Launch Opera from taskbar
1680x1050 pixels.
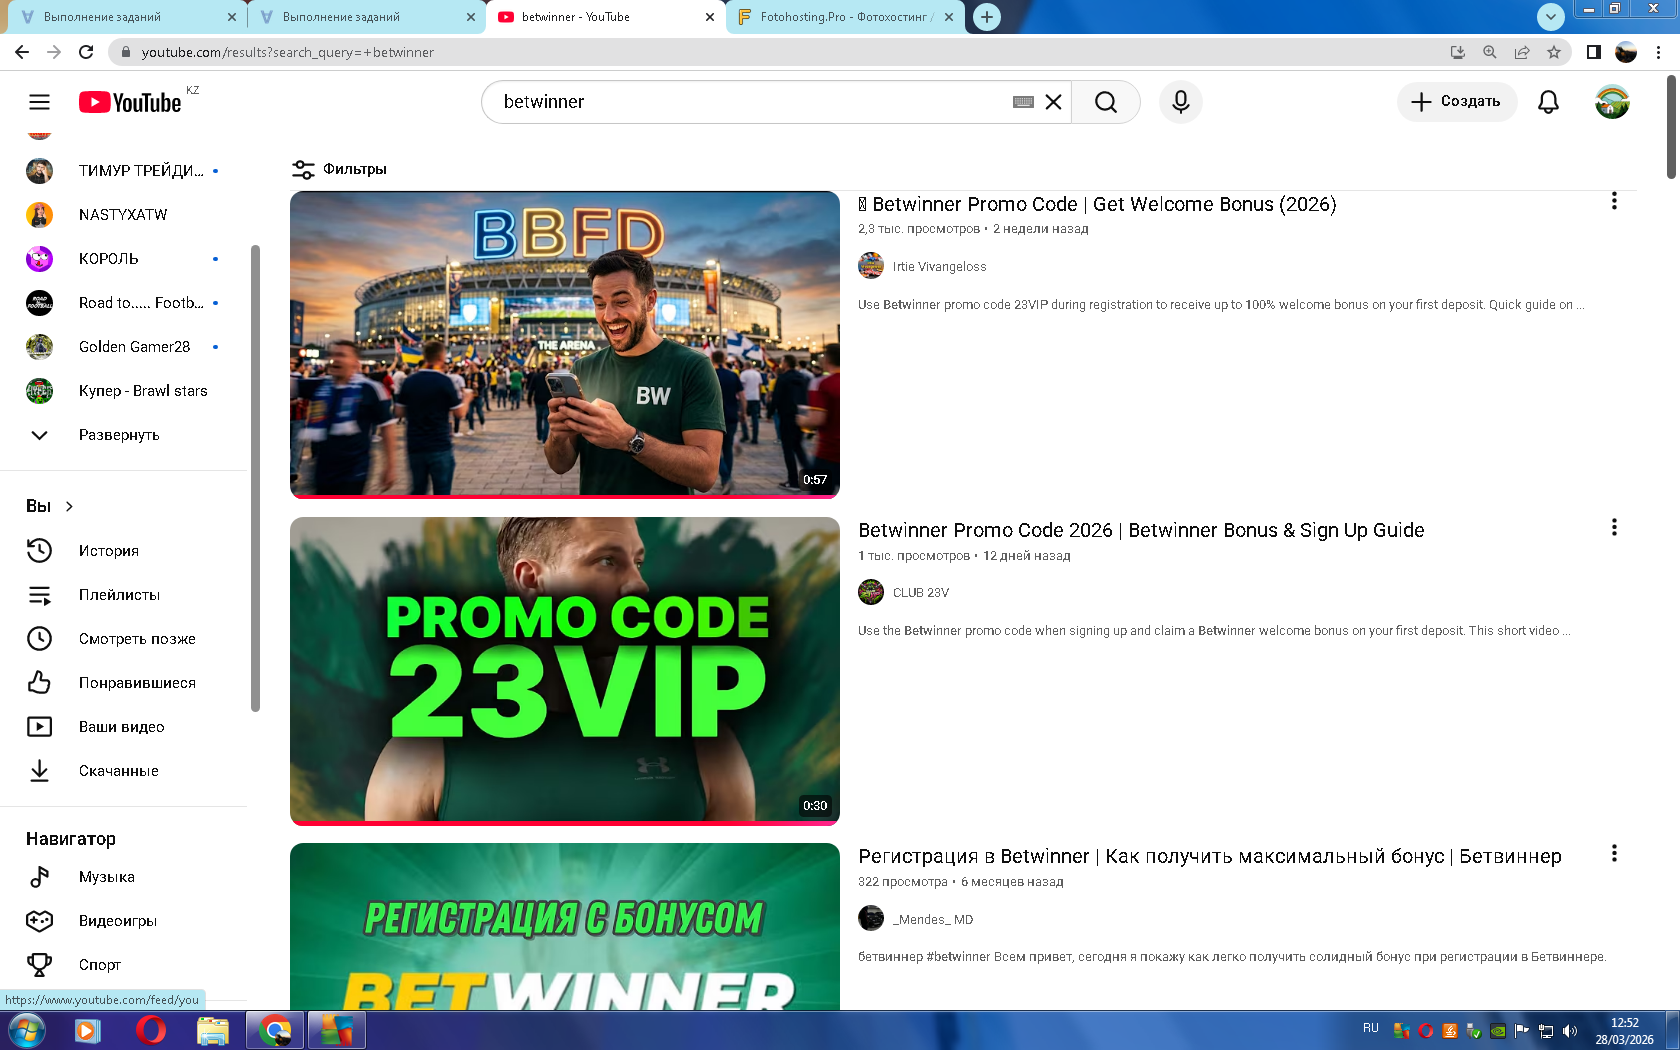(x=150, y=1030)
